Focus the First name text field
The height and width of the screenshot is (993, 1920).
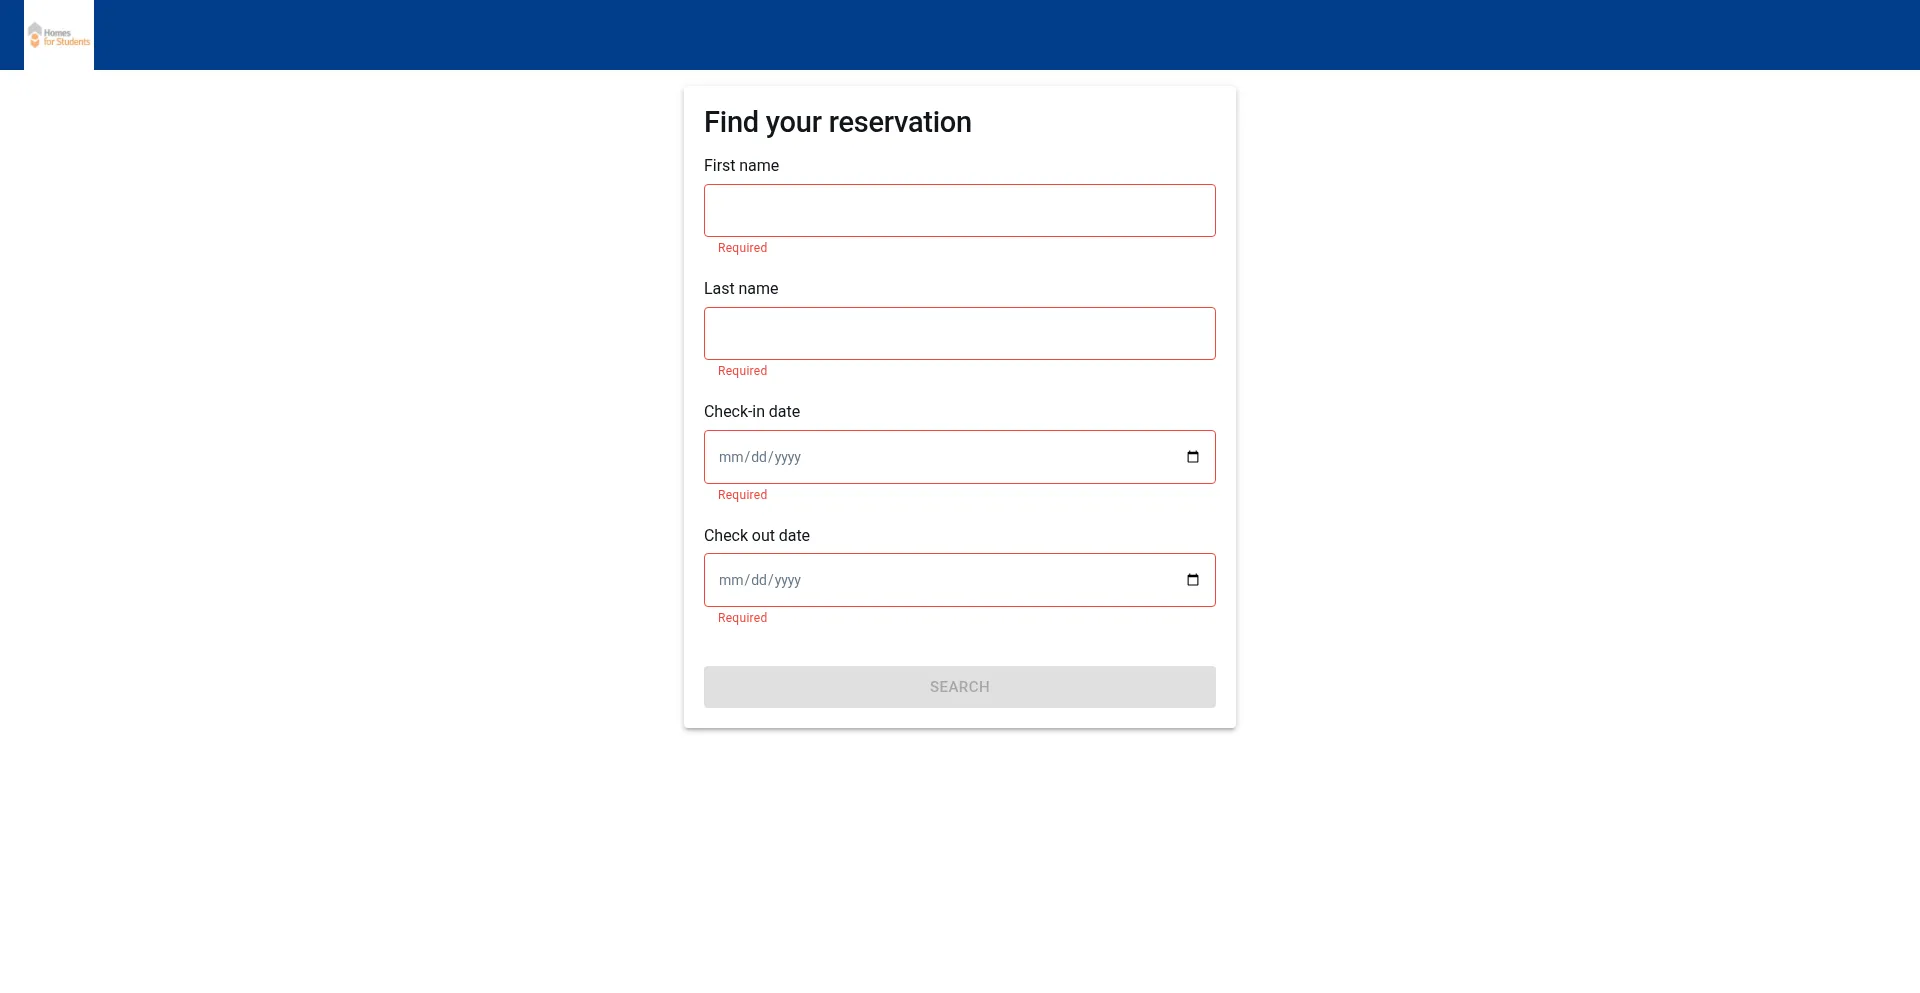959,210
